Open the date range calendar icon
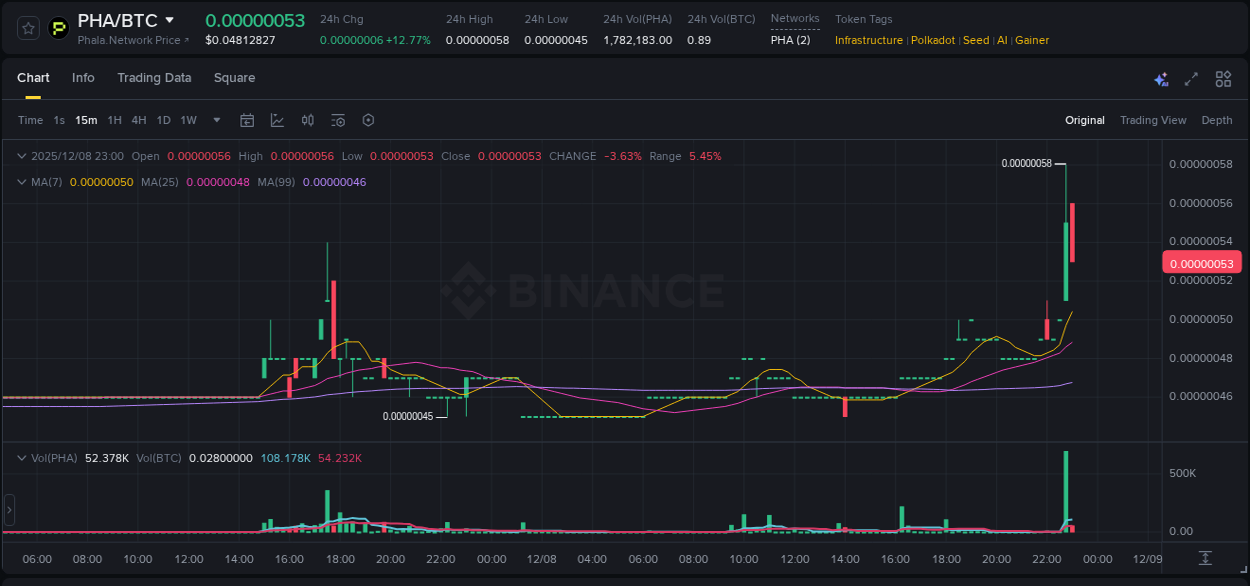This screenshot has height=586, width=1250. [x=247, y=120]
